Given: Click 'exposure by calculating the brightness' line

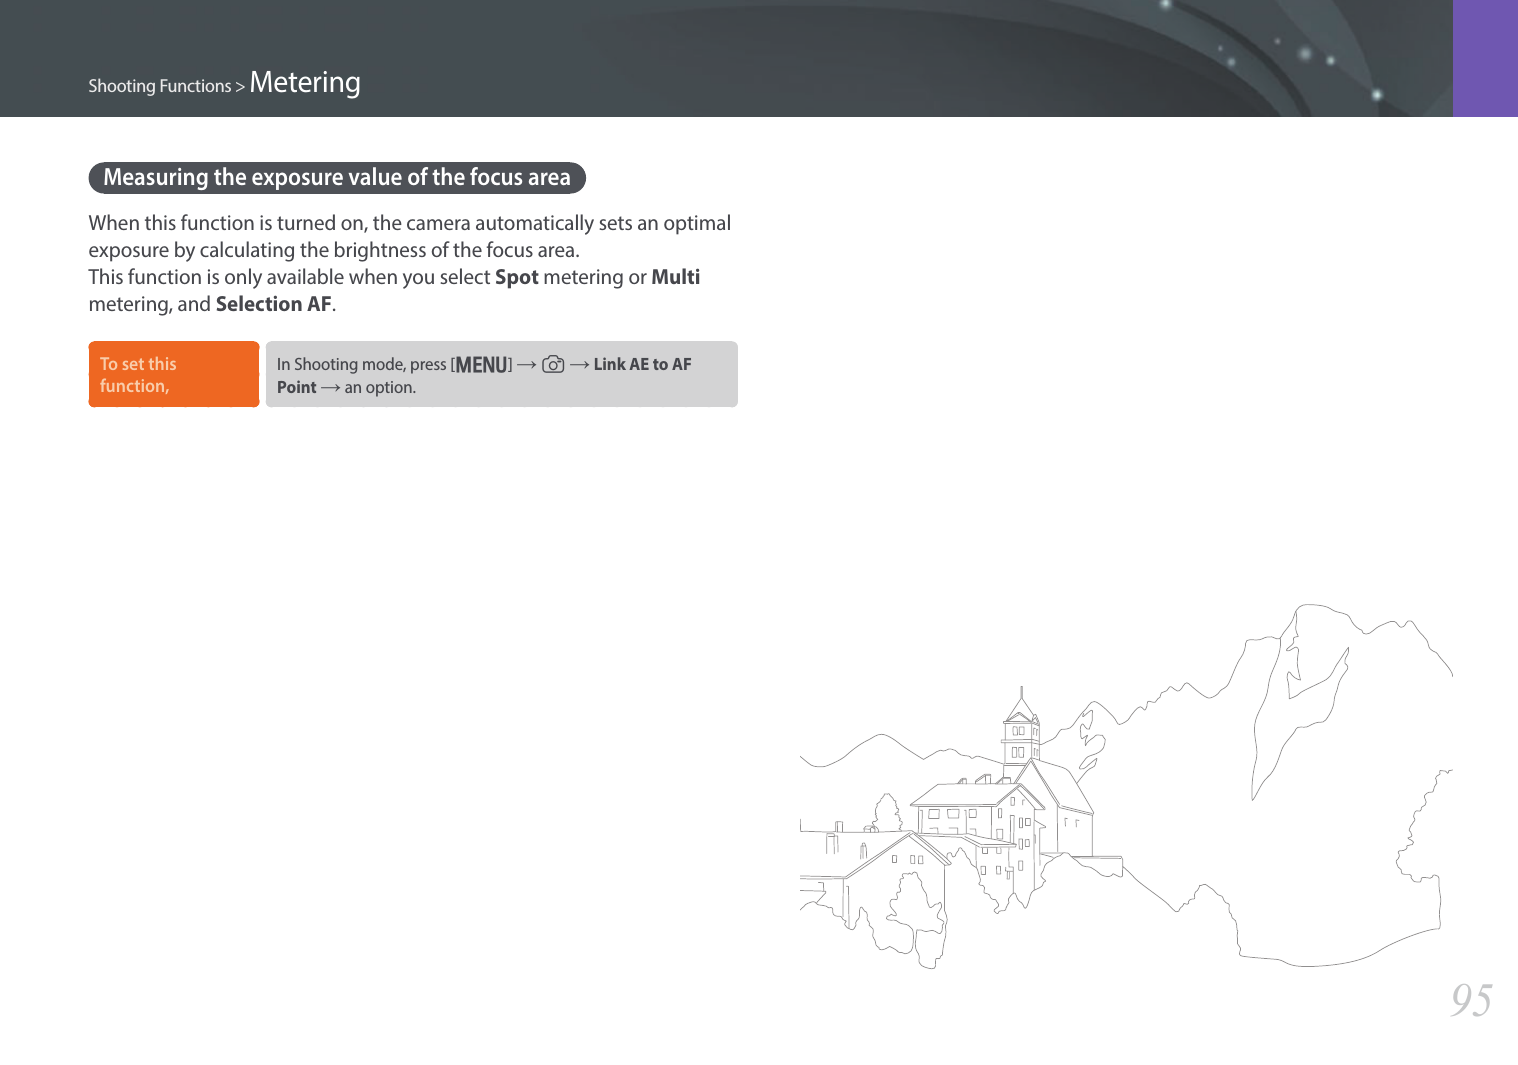Looking at the screenshot, I should tap(334, 250).
